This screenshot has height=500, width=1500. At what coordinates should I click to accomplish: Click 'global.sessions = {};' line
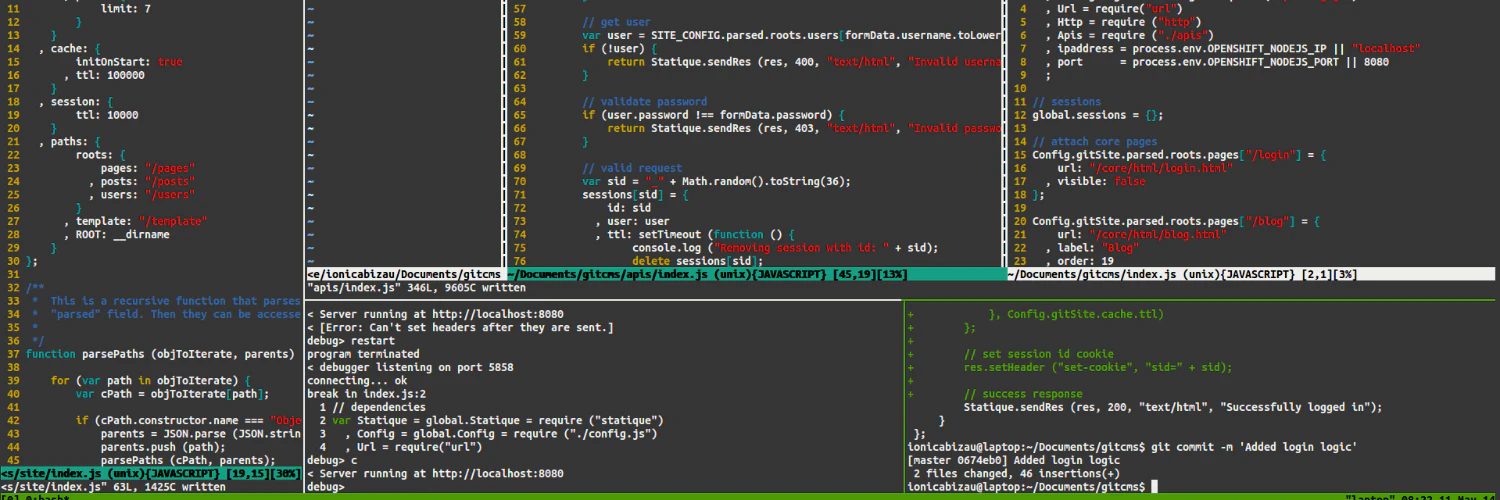pyautogui.click(x=1098, y=115)
